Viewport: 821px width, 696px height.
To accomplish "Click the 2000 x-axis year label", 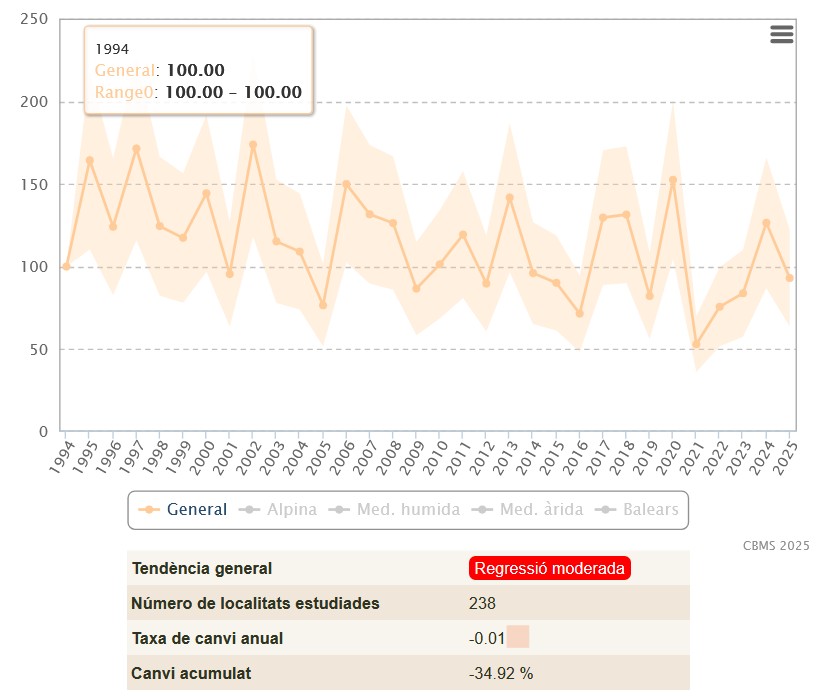I will [202, 458].
